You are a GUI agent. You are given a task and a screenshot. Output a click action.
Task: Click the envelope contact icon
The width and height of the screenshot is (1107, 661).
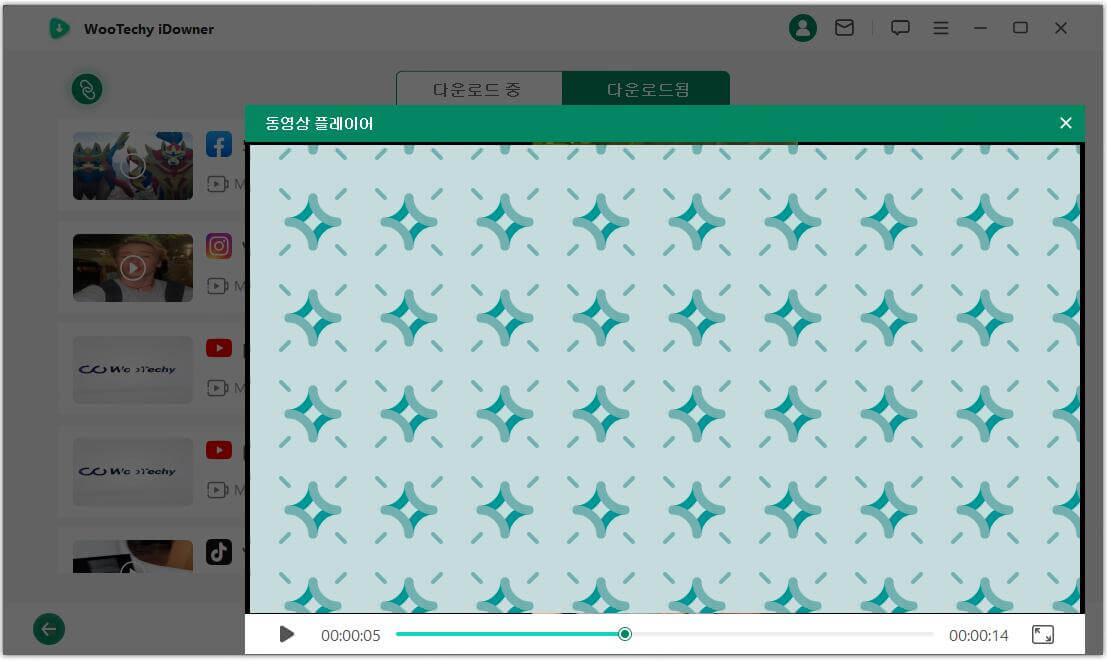tap(845, 28)
